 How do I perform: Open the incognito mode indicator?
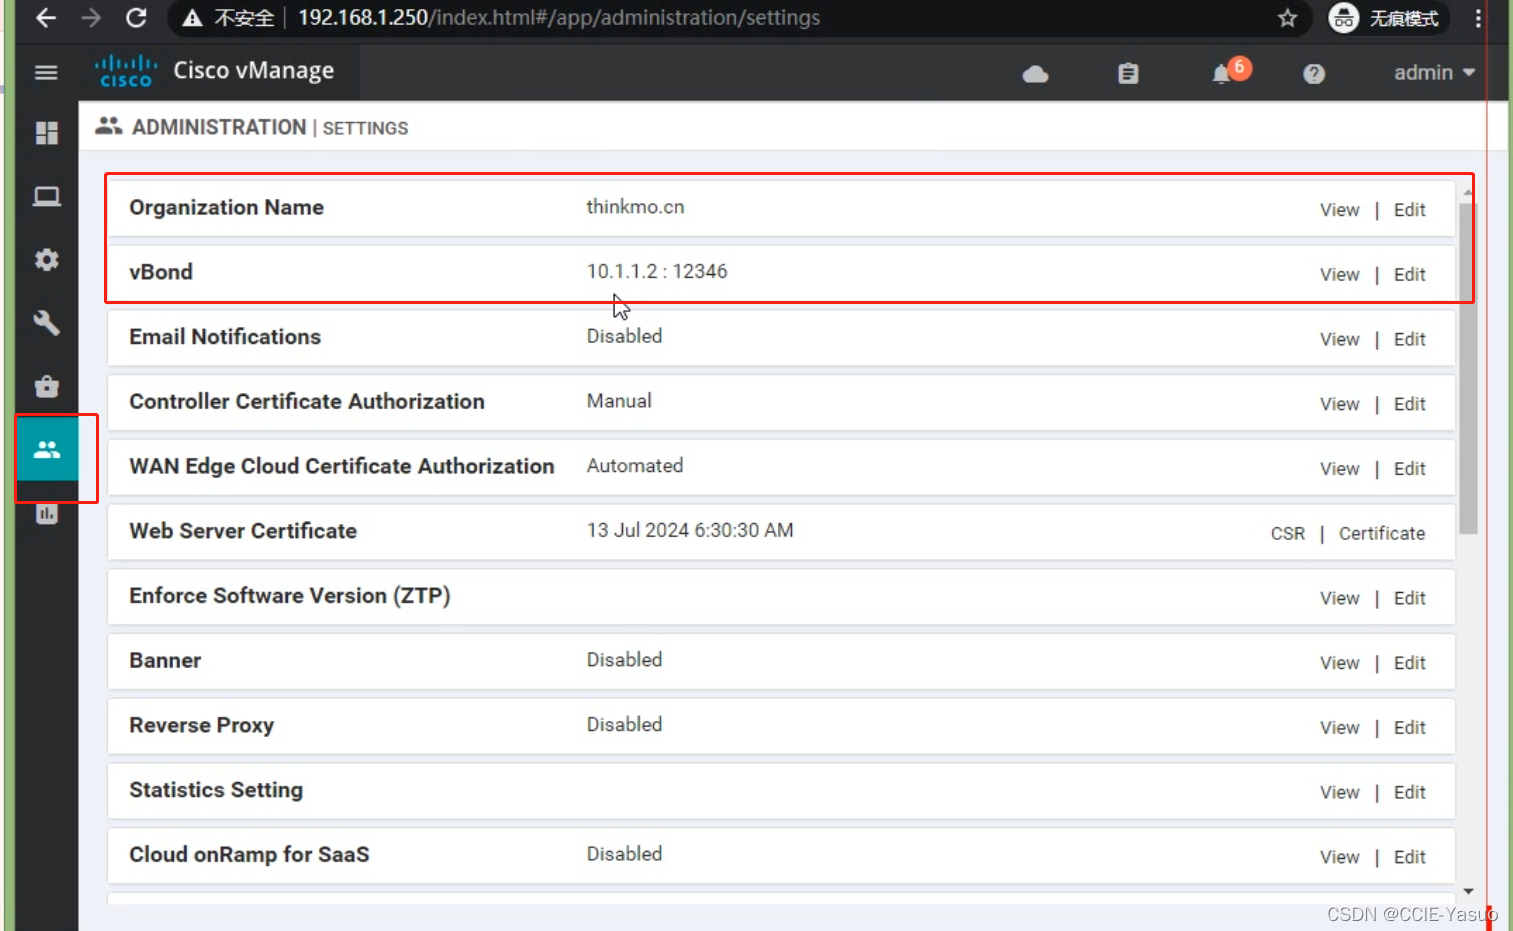point(1388,18)
